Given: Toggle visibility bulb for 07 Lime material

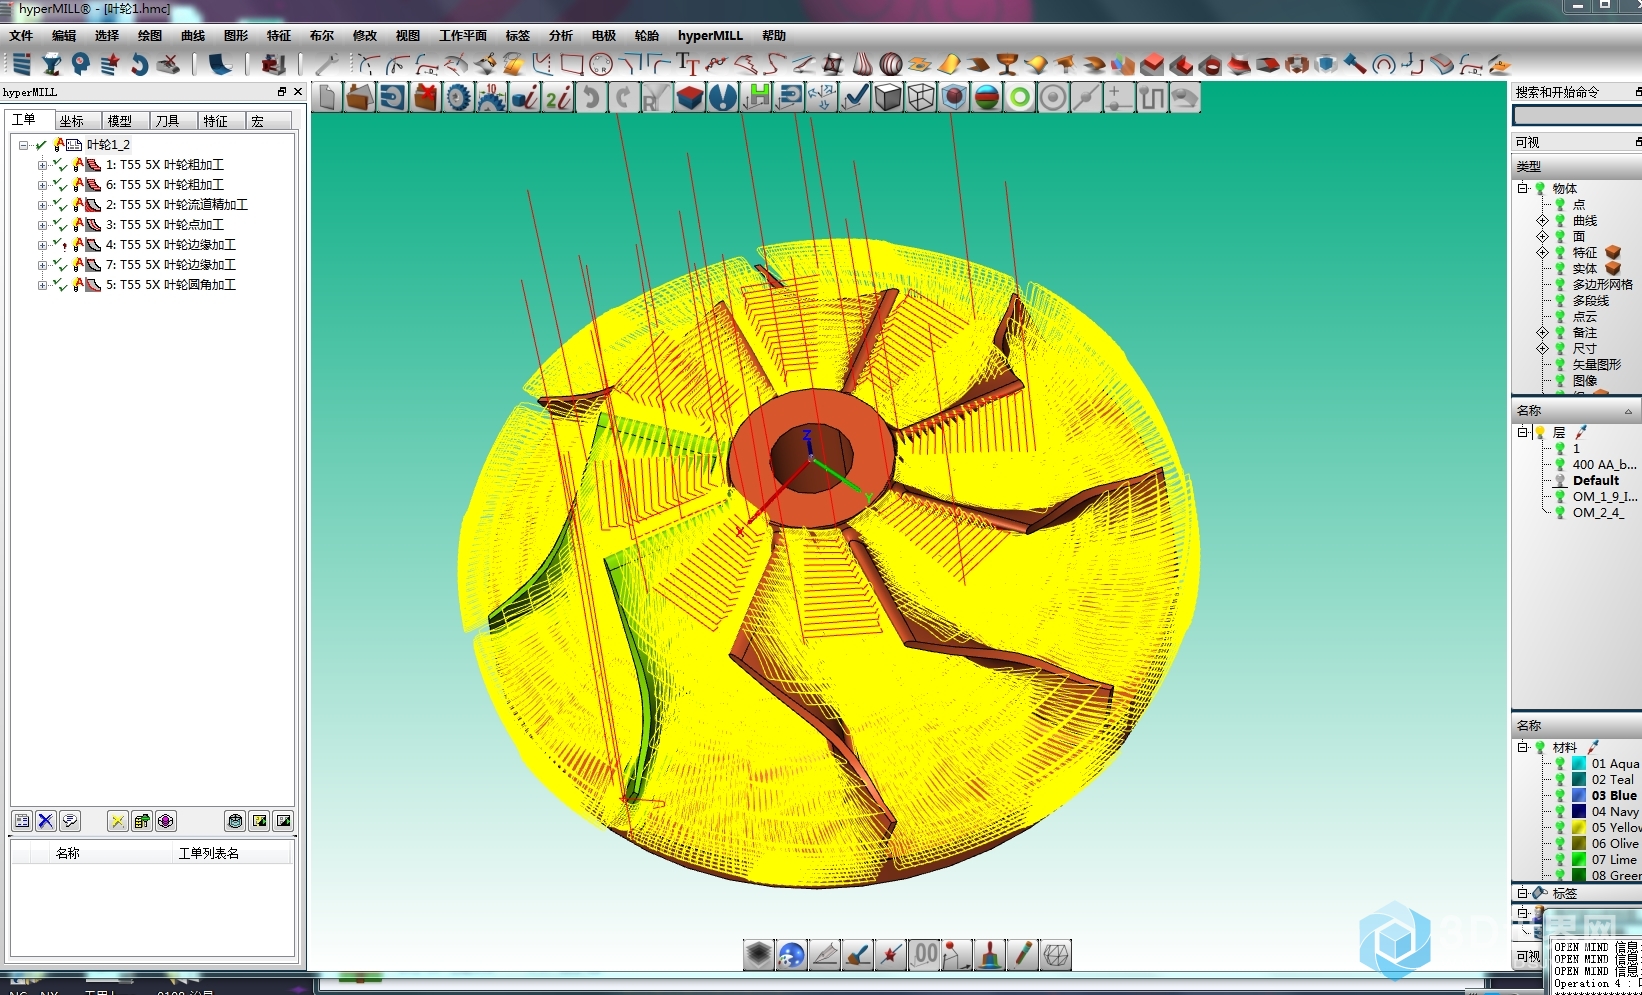Looking at the screenshot, I should pos(1560,859).
